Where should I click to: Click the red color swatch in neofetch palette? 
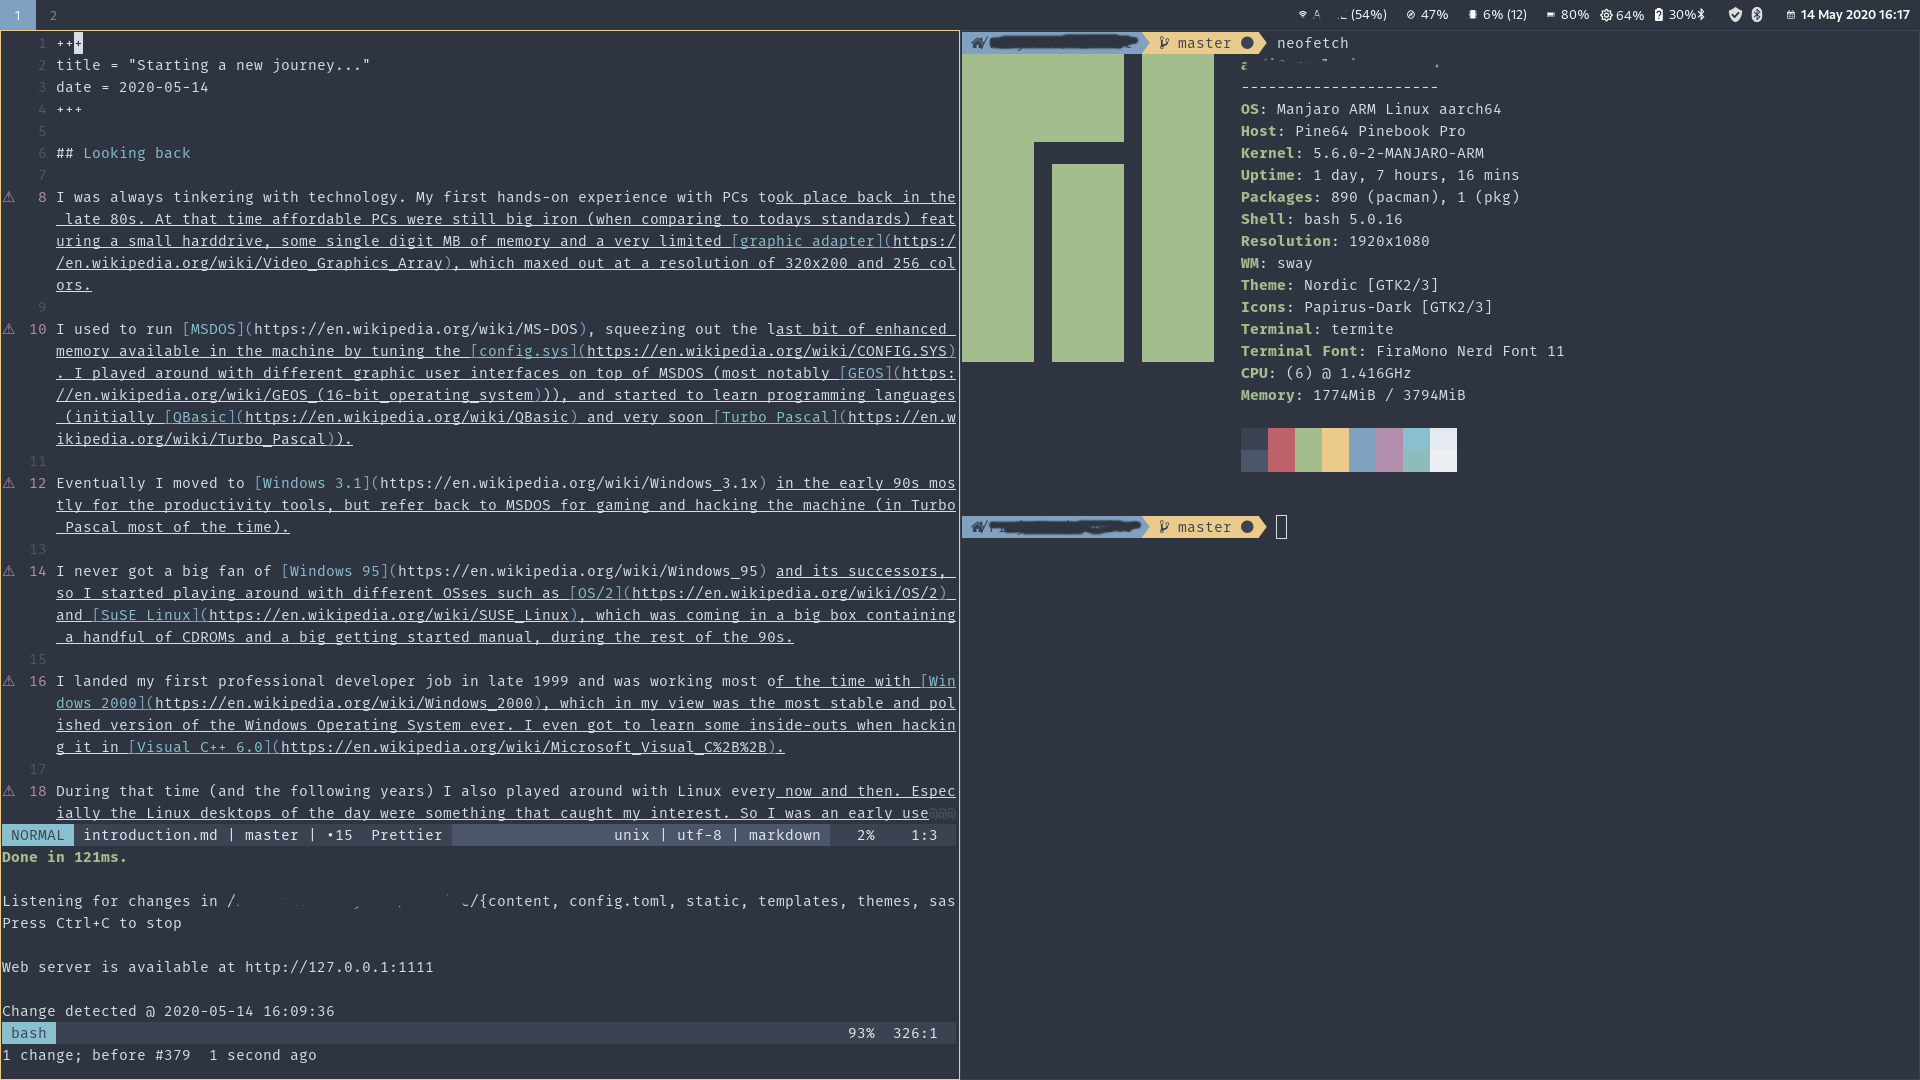click(x=1281, y=450)
